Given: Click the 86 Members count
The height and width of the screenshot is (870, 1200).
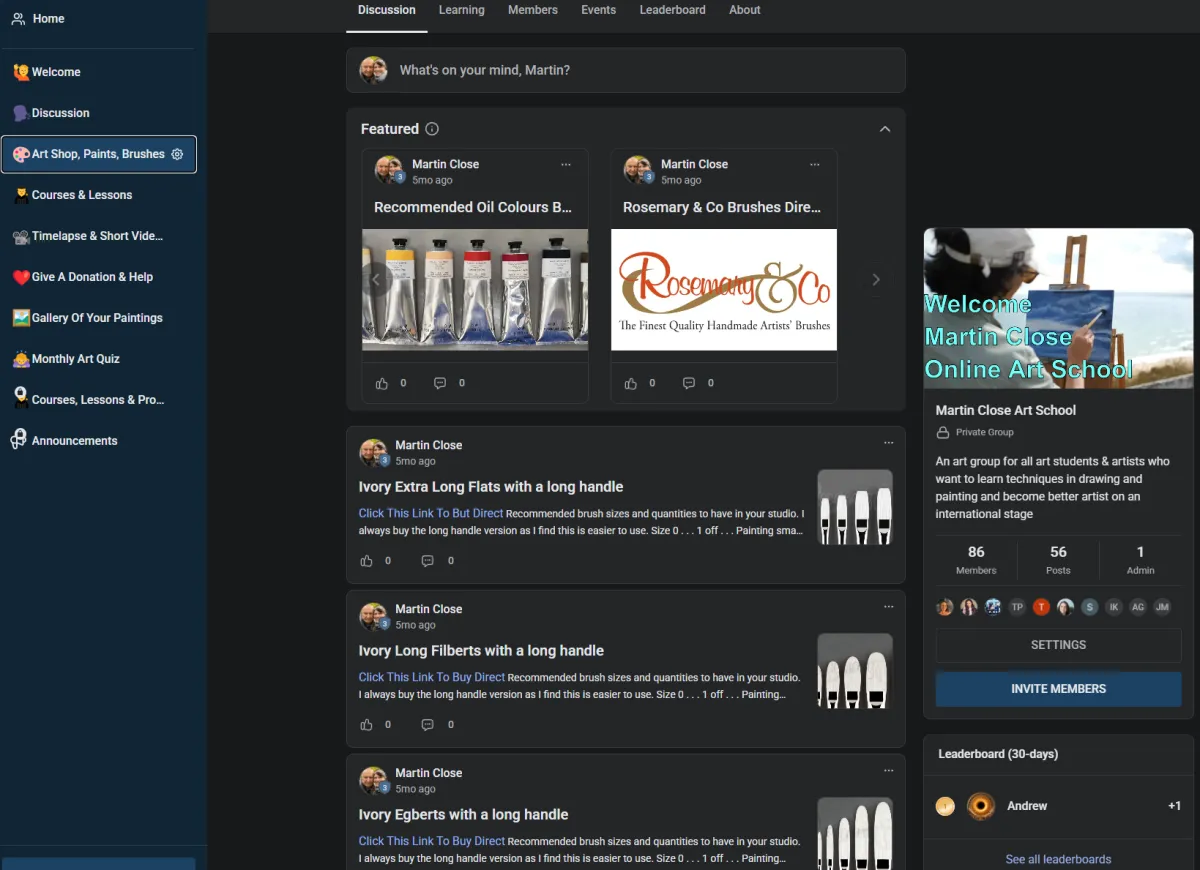Looking at the screenshot, I should click(976, 560).
